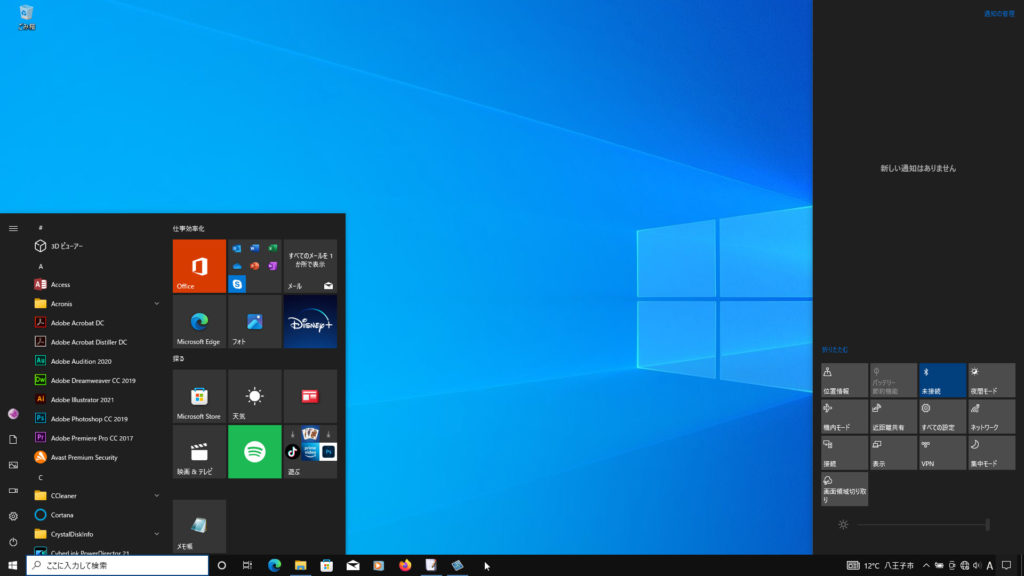Screen dimensions: 1024x576
Task: Launch Adobe Photoshop CC 2019
Action: 90,419
